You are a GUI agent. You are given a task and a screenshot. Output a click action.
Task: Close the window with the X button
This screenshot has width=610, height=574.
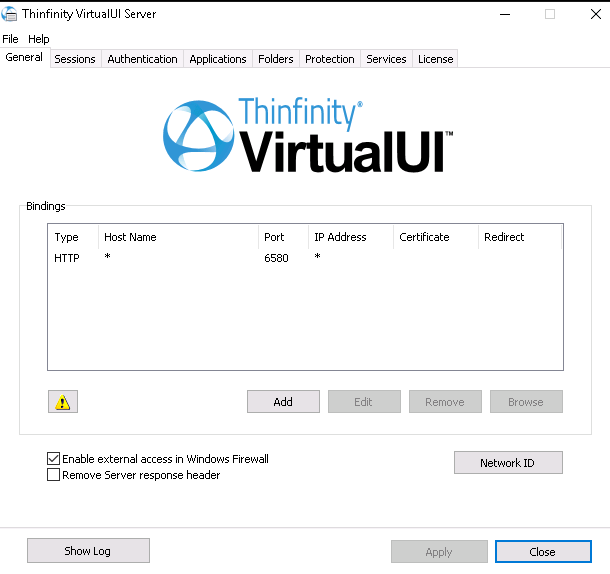(x=596, y=14)
